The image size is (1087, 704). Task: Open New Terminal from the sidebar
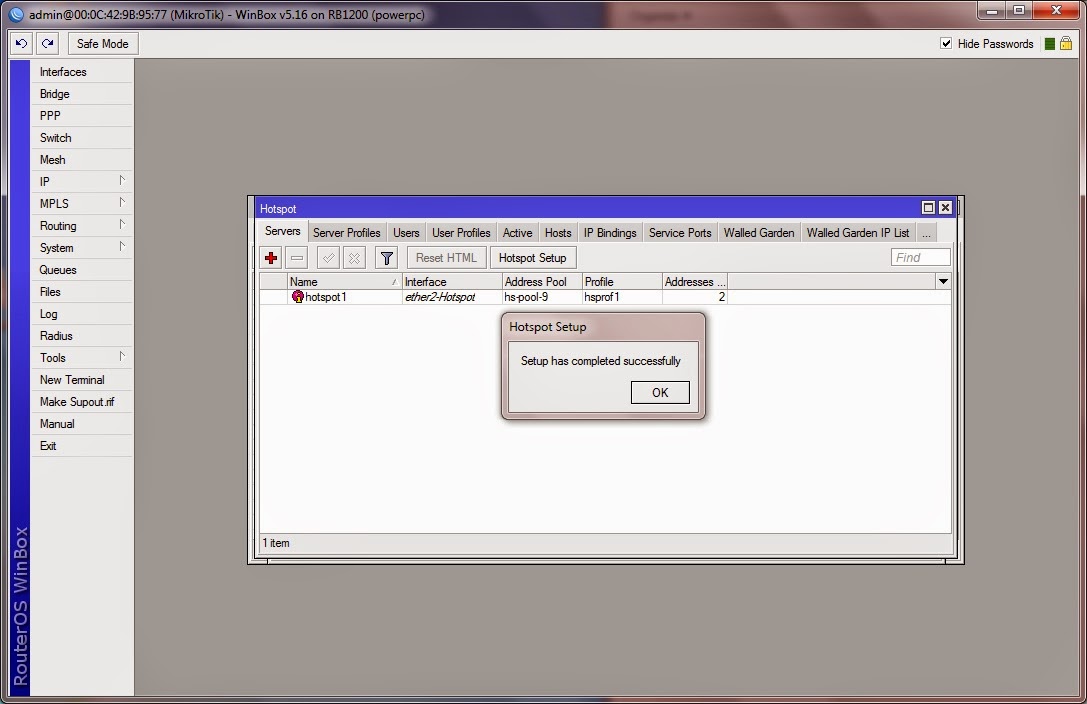click(x=82, y=380)
